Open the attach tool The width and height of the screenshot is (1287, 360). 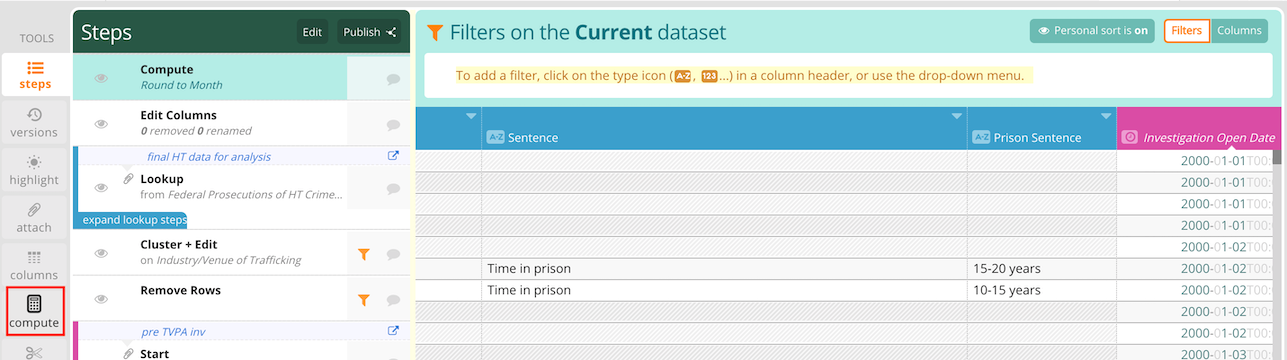(35, 218)
